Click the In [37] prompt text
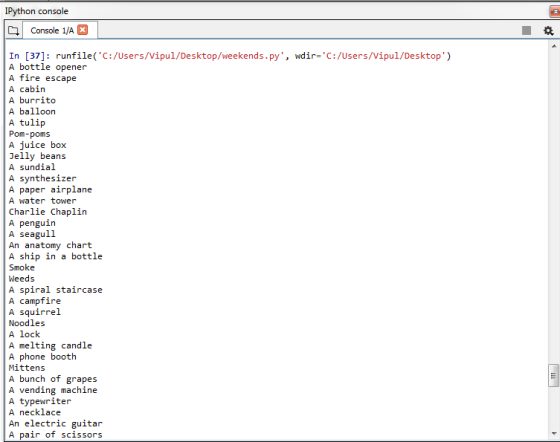The width and height of the screenshot is (560, 442). [30, 56]
